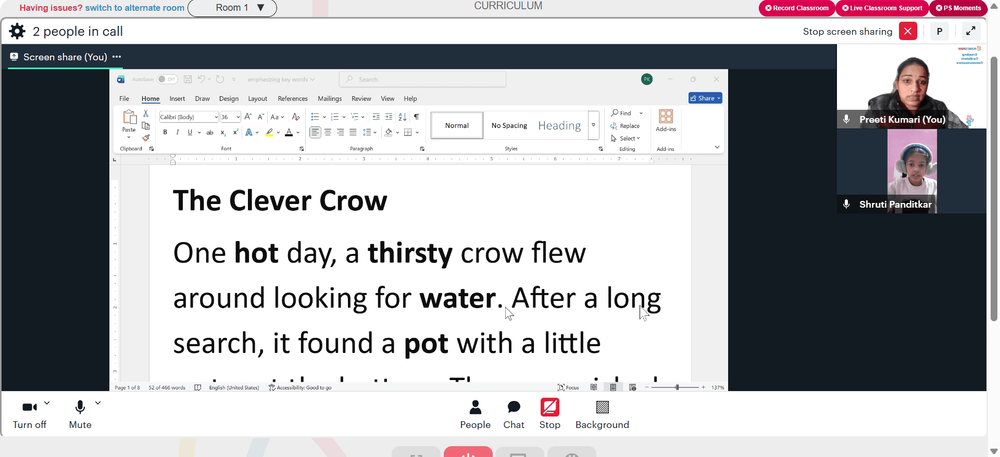
Task: Toggle Italic formatting
Action: [x=177, y=133]
